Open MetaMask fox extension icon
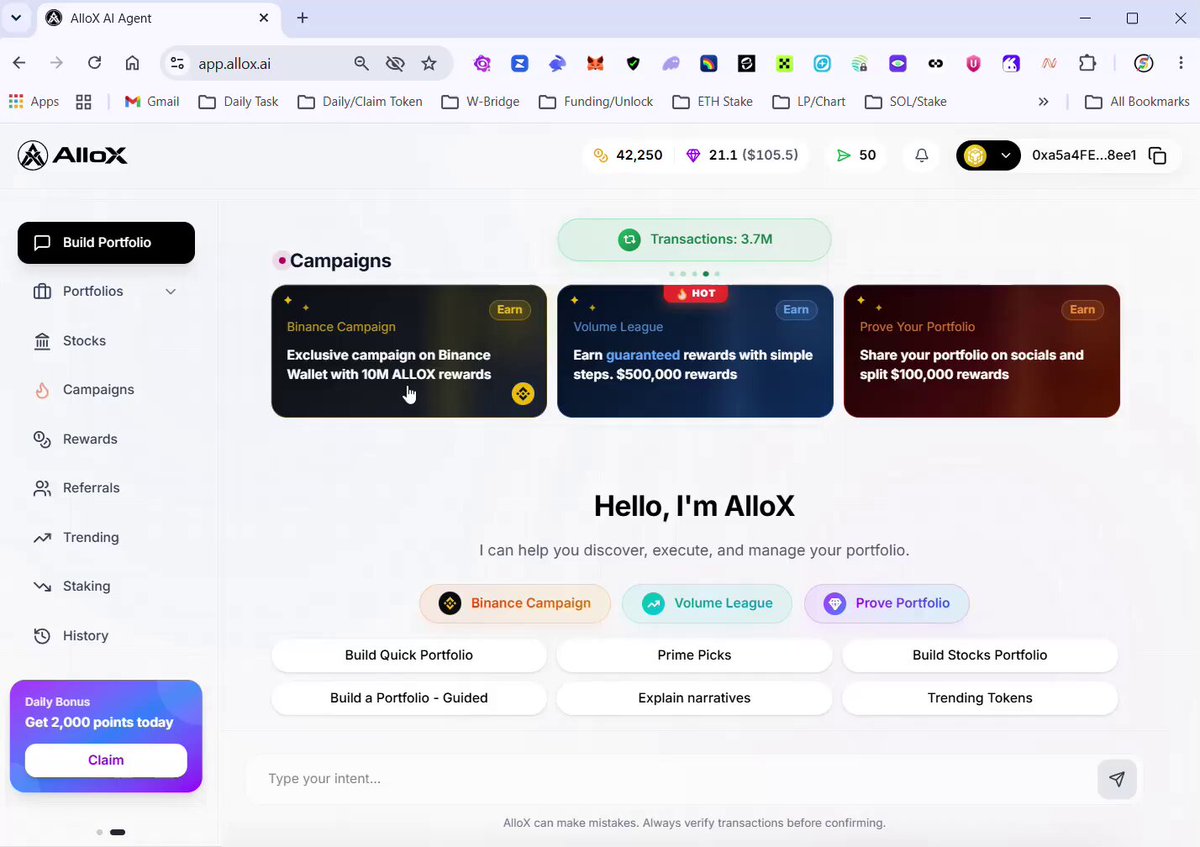Image resolution: width=1200 pixels, height=847 pixels. 595,63
